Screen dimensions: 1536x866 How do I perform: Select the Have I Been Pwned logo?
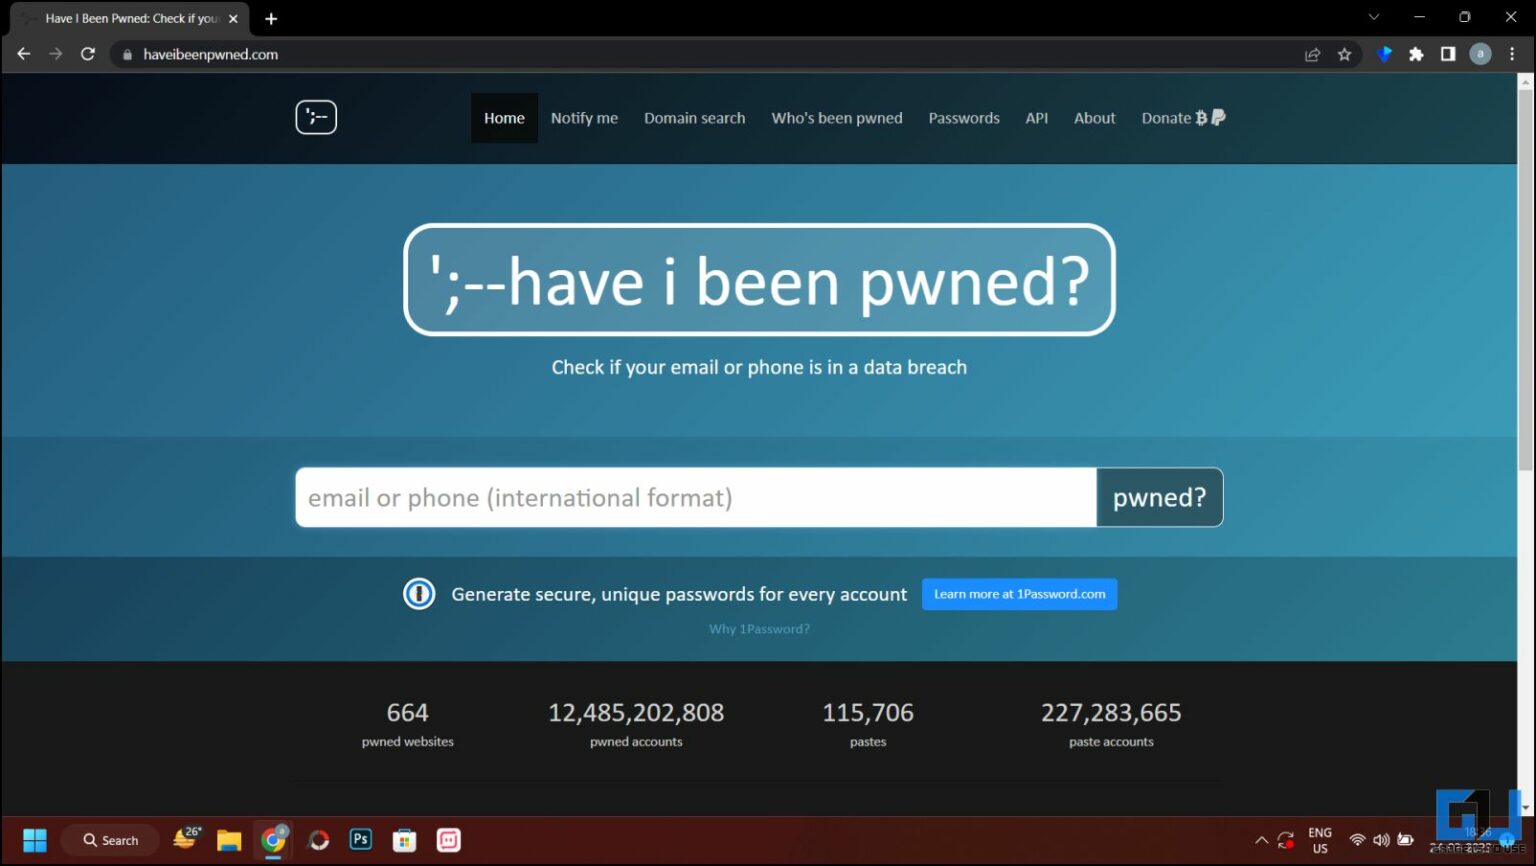(316, 117)
